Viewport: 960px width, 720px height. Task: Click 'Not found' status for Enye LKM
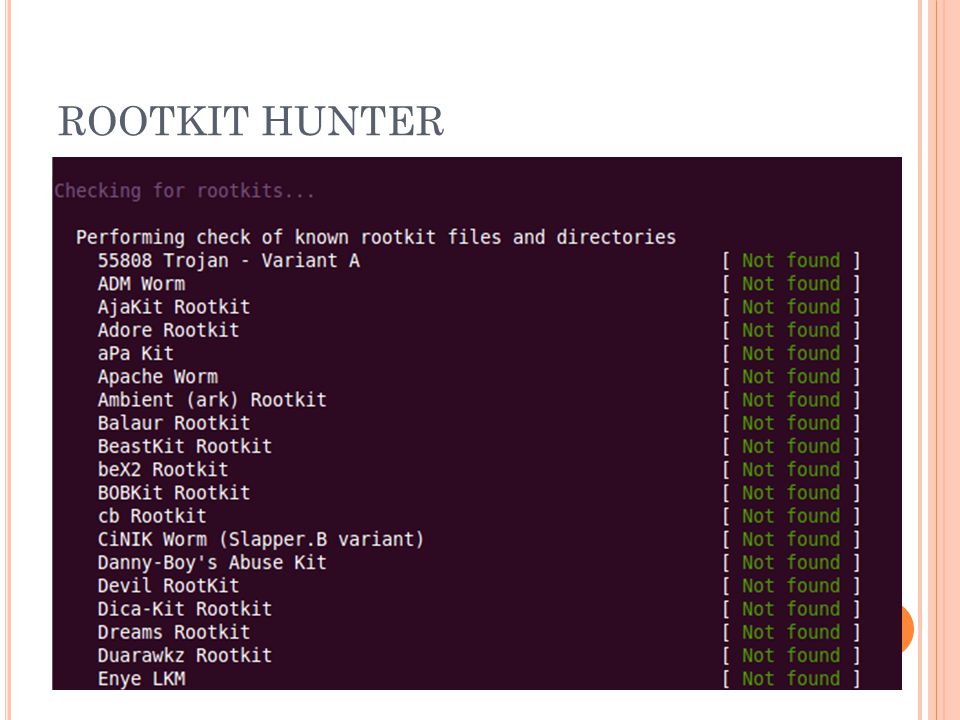click(x=791, y=680)
